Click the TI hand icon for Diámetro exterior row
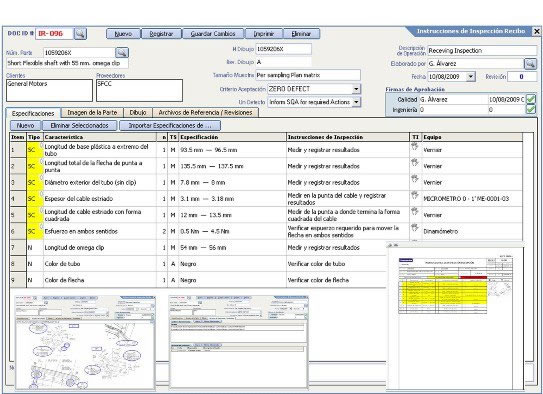Viewport: 543px width, 394px height. point(415,179)
